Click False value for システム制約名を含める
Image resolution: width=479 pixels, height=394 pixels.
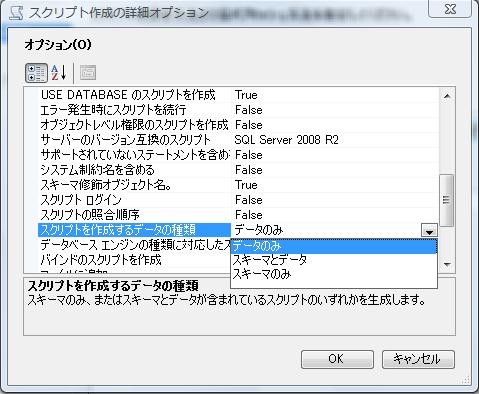[x=249, y=170]
